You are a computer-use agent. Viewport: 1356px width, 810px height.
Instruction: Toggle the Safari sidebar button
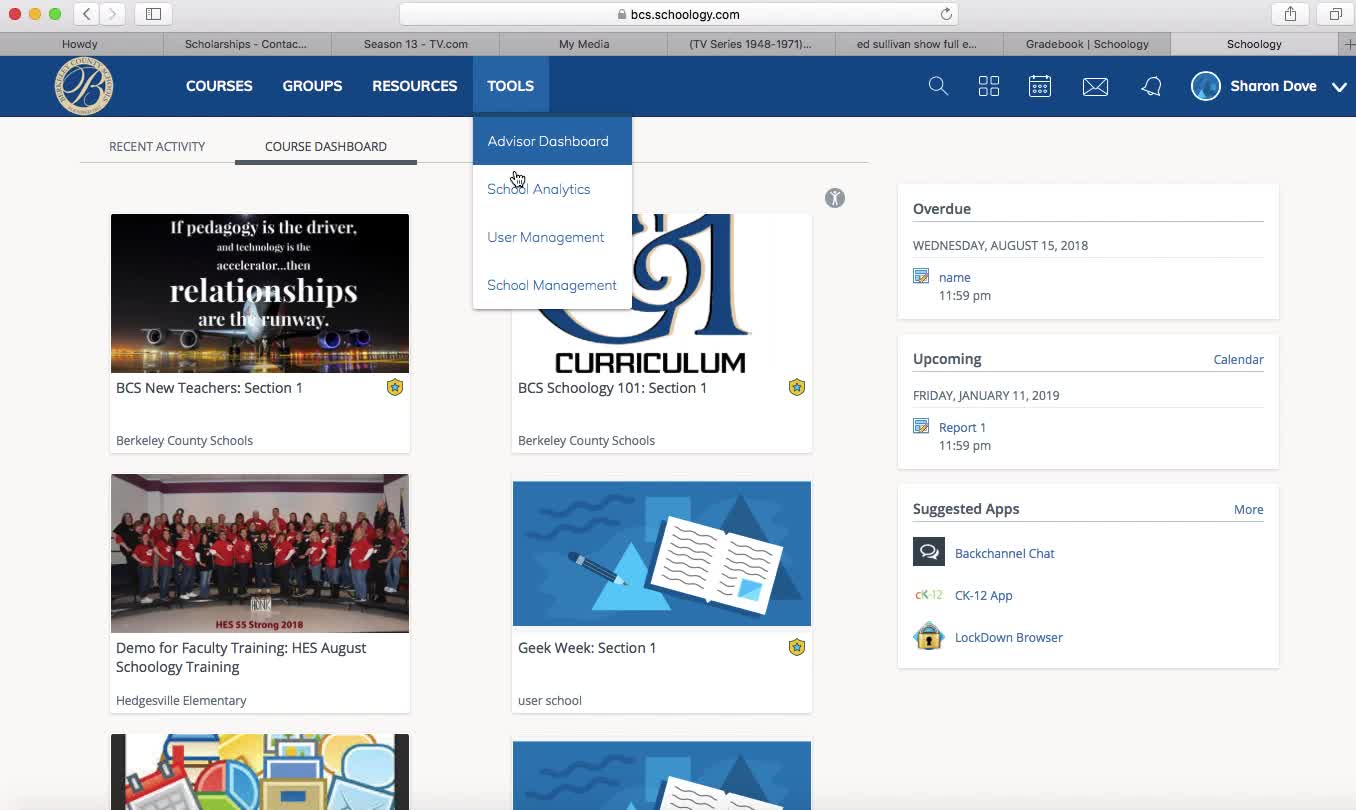tap(153, 14)
